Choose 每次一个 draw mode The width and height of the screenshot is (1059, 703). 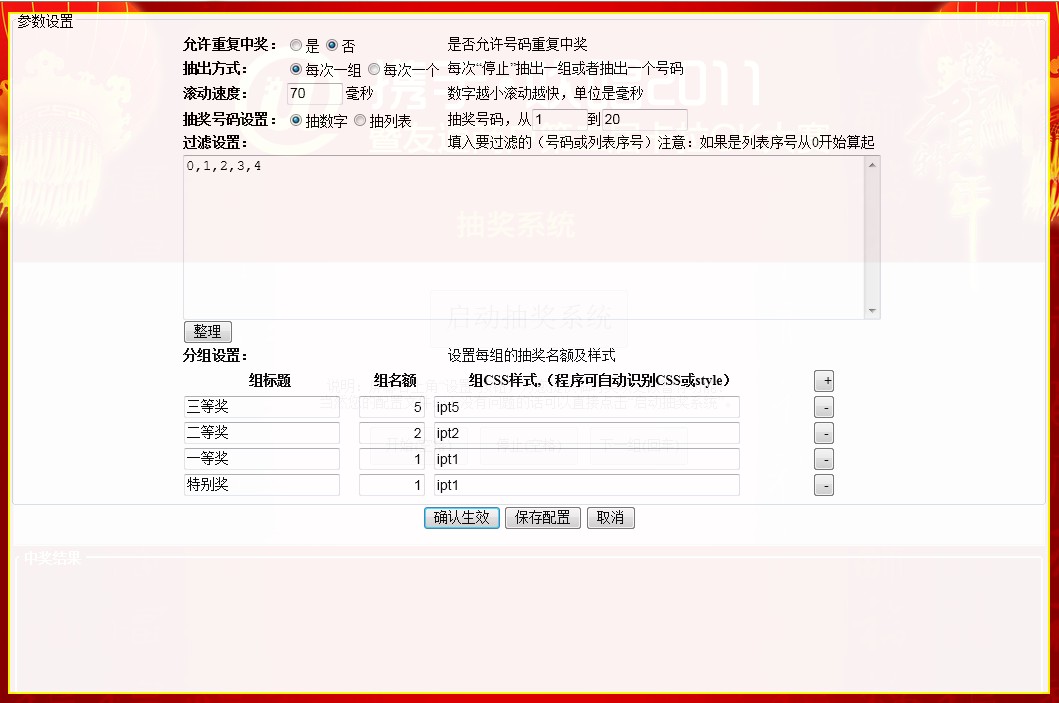[x=374, y=70]
